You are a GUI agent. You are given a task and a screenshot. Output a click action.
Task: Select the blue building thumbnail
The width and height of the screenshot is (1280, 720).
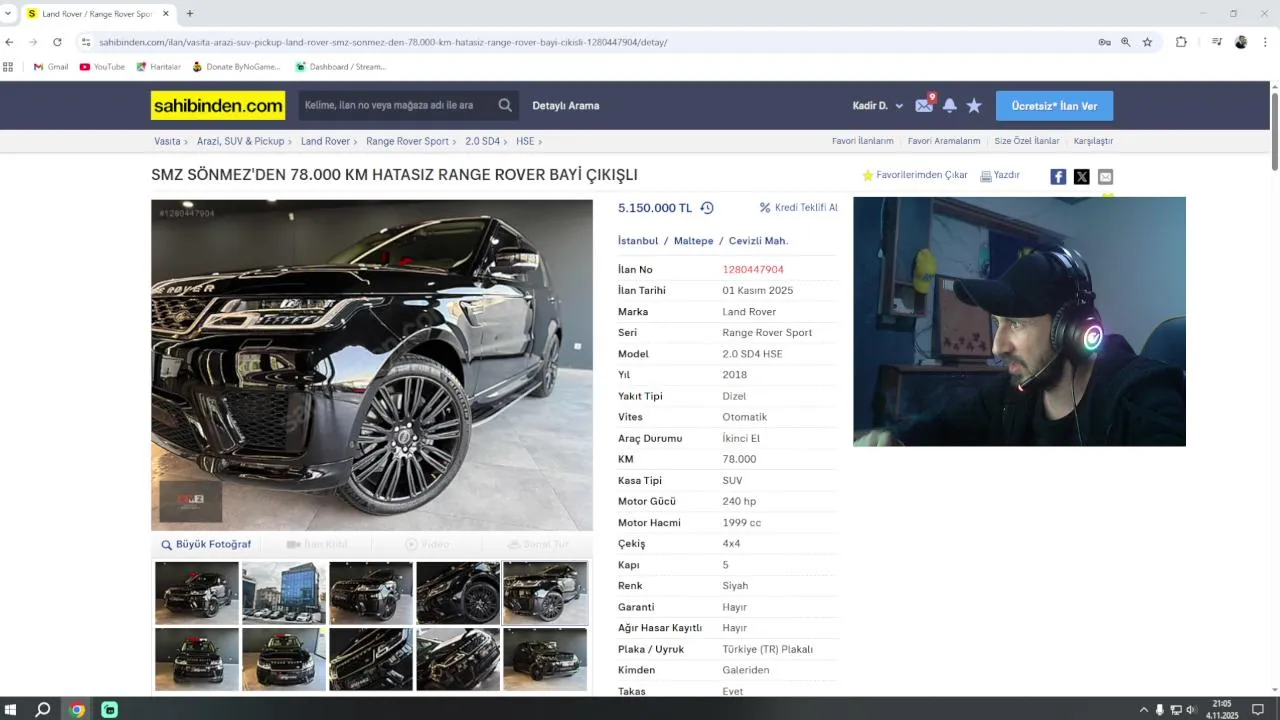(284, 593)
